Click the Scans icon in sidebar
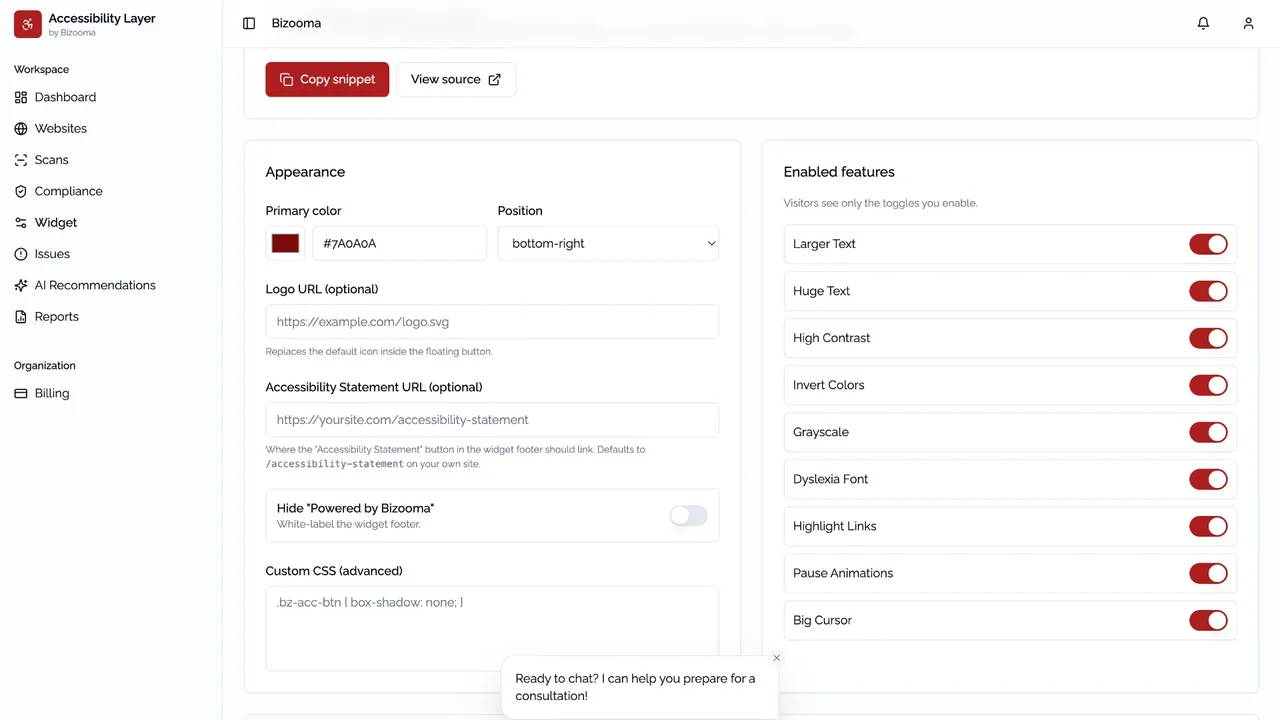 21,160
